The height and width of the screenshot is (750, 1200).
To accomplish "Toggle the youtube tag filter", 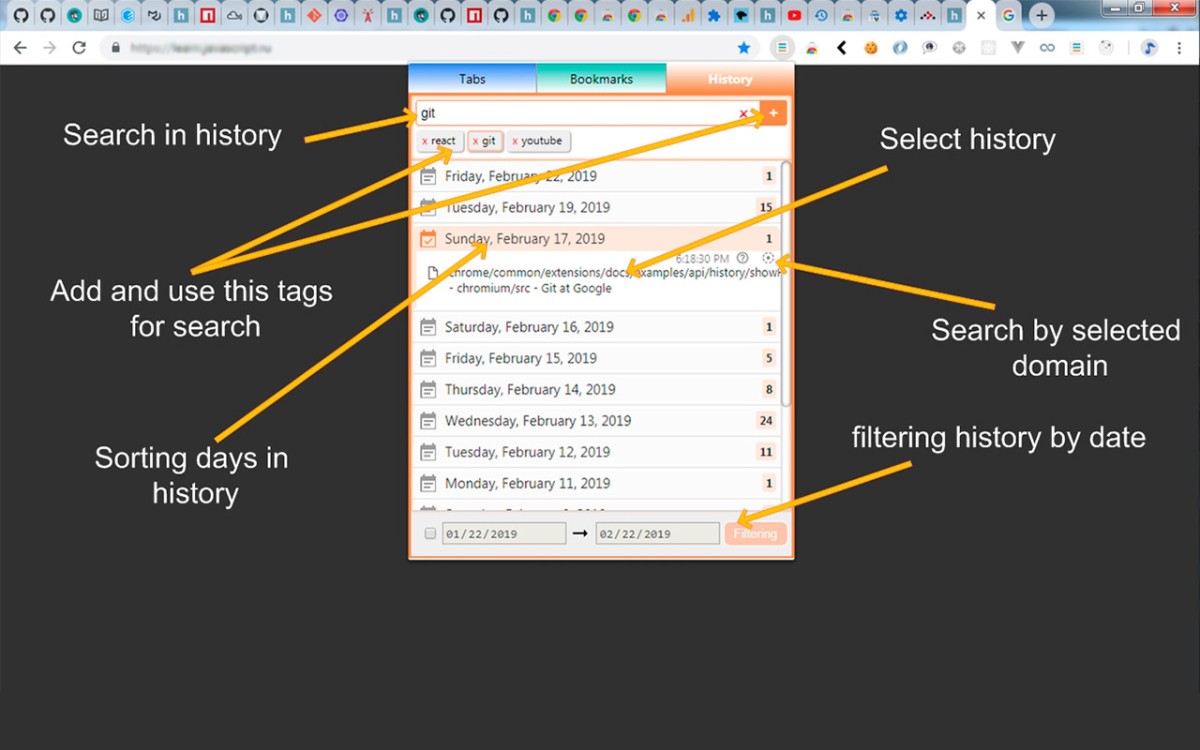I will click(541, 142).
